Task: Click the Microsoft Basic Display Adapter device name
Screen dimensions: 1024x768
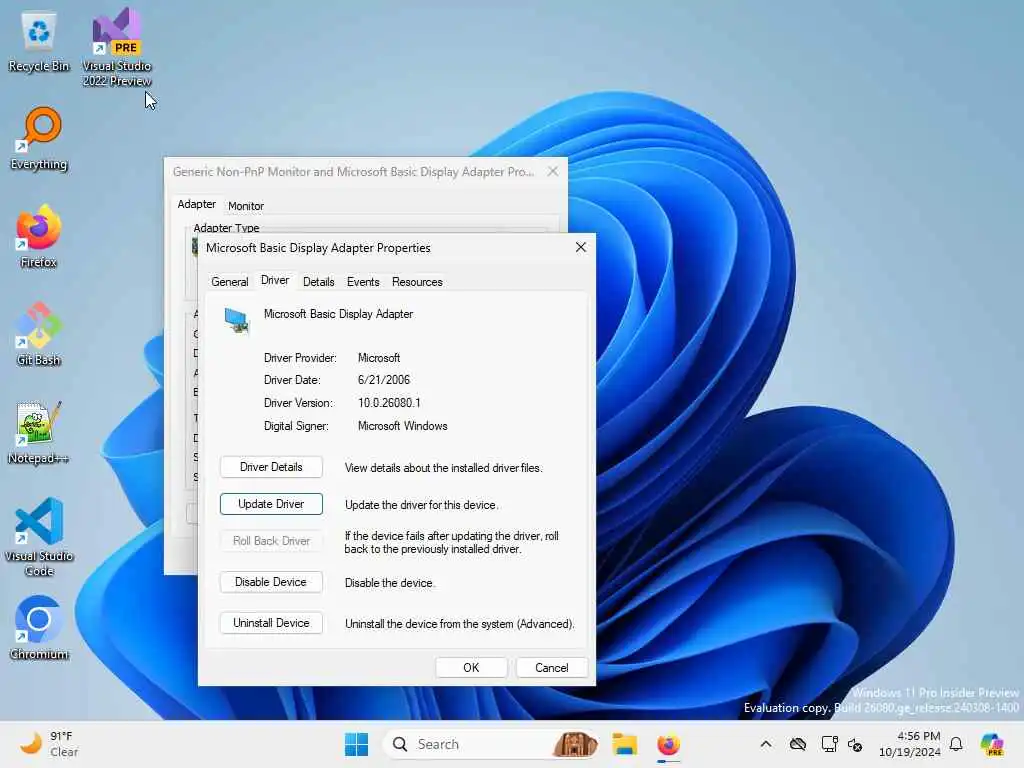Action: [338, 314]
